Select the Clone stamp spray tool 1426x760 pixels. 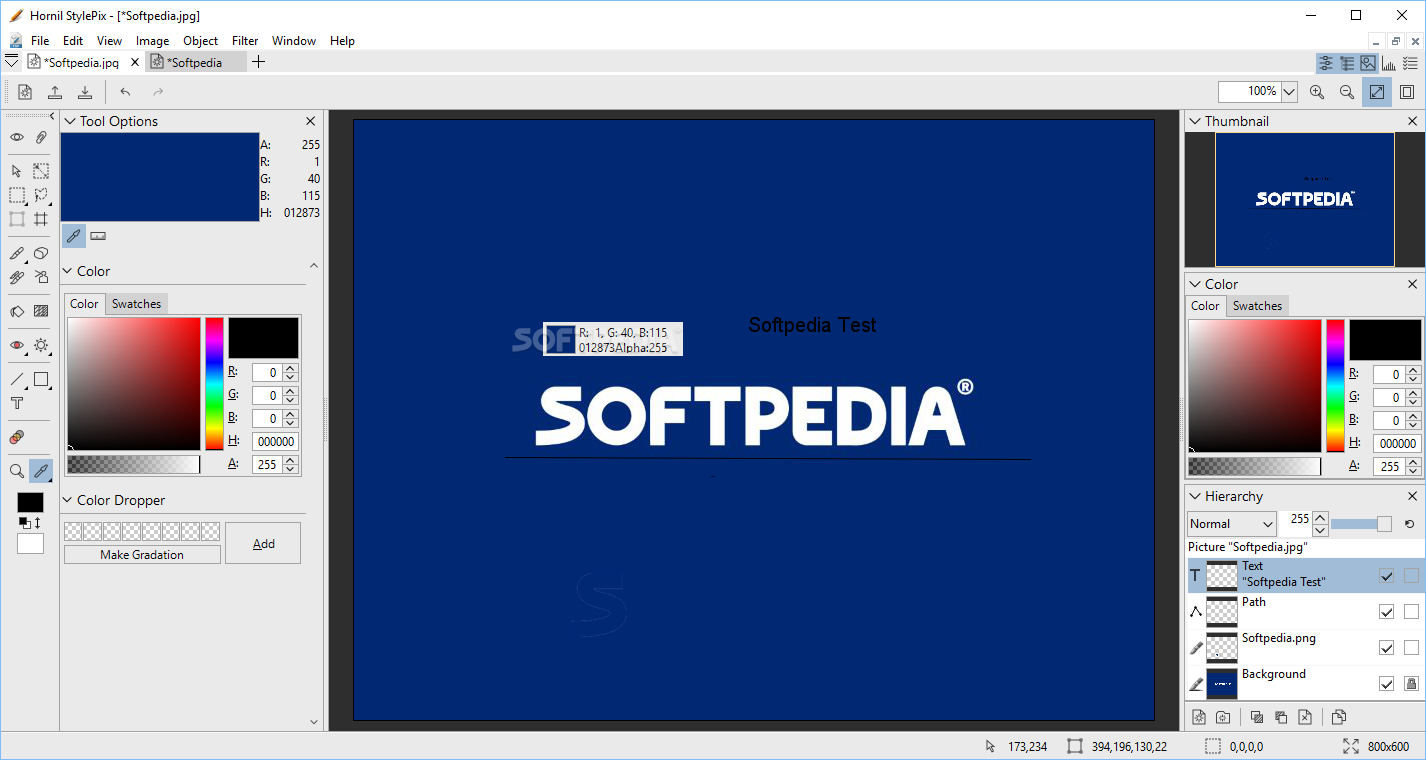41,277
